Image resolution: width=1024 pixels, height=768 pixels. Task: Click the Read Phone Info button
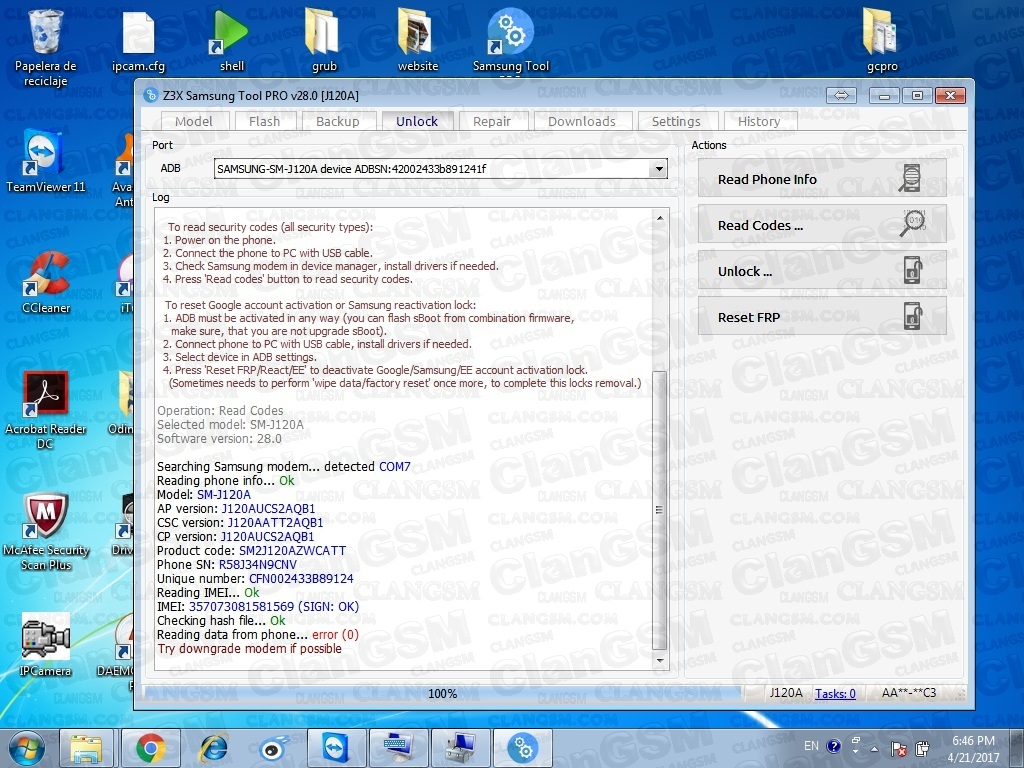(822, 178)
